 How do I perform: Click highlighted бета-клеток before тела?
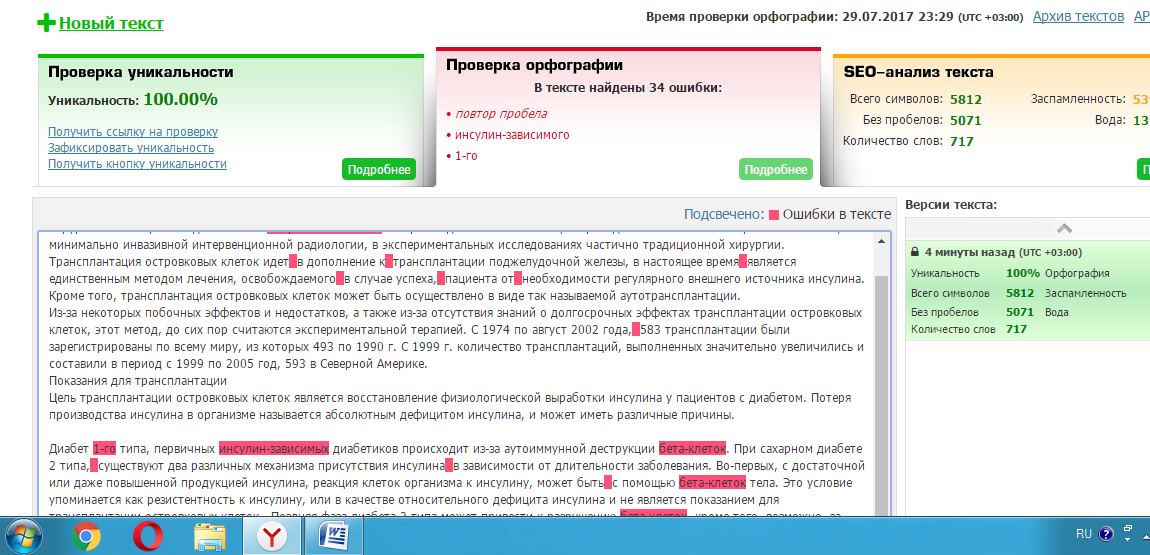(713, 482)
